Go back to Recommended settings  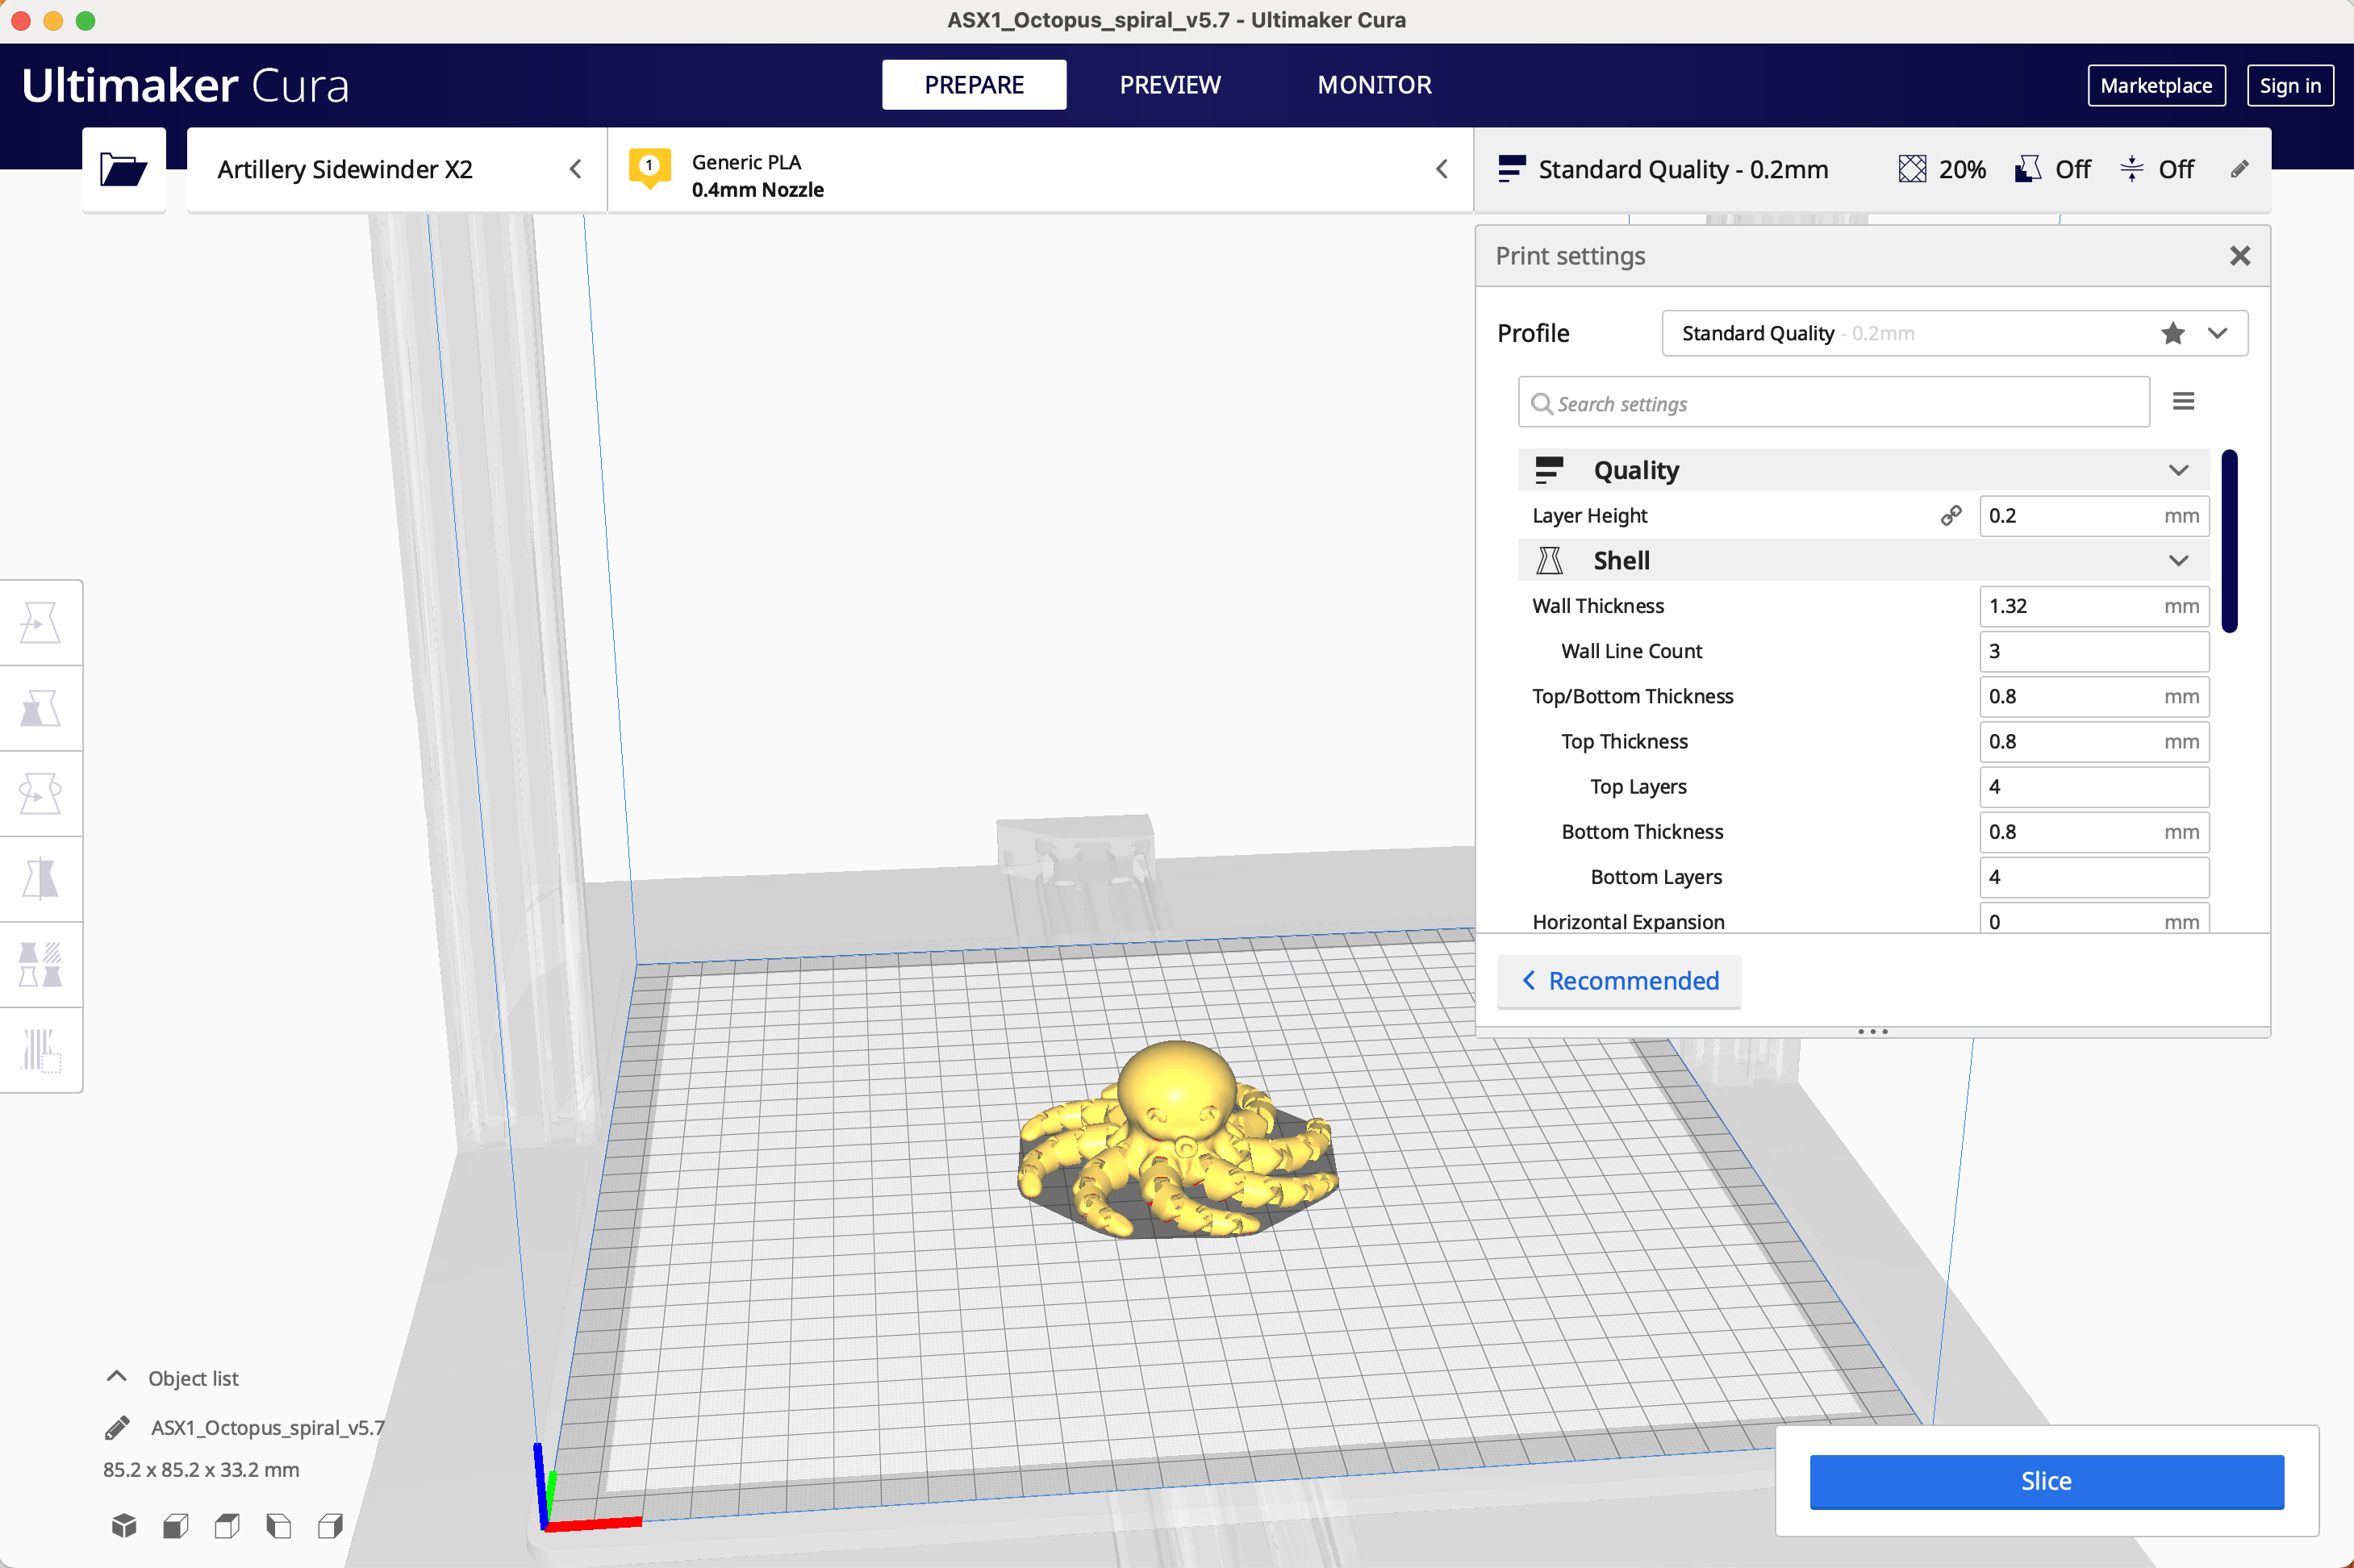[1619, 981]
